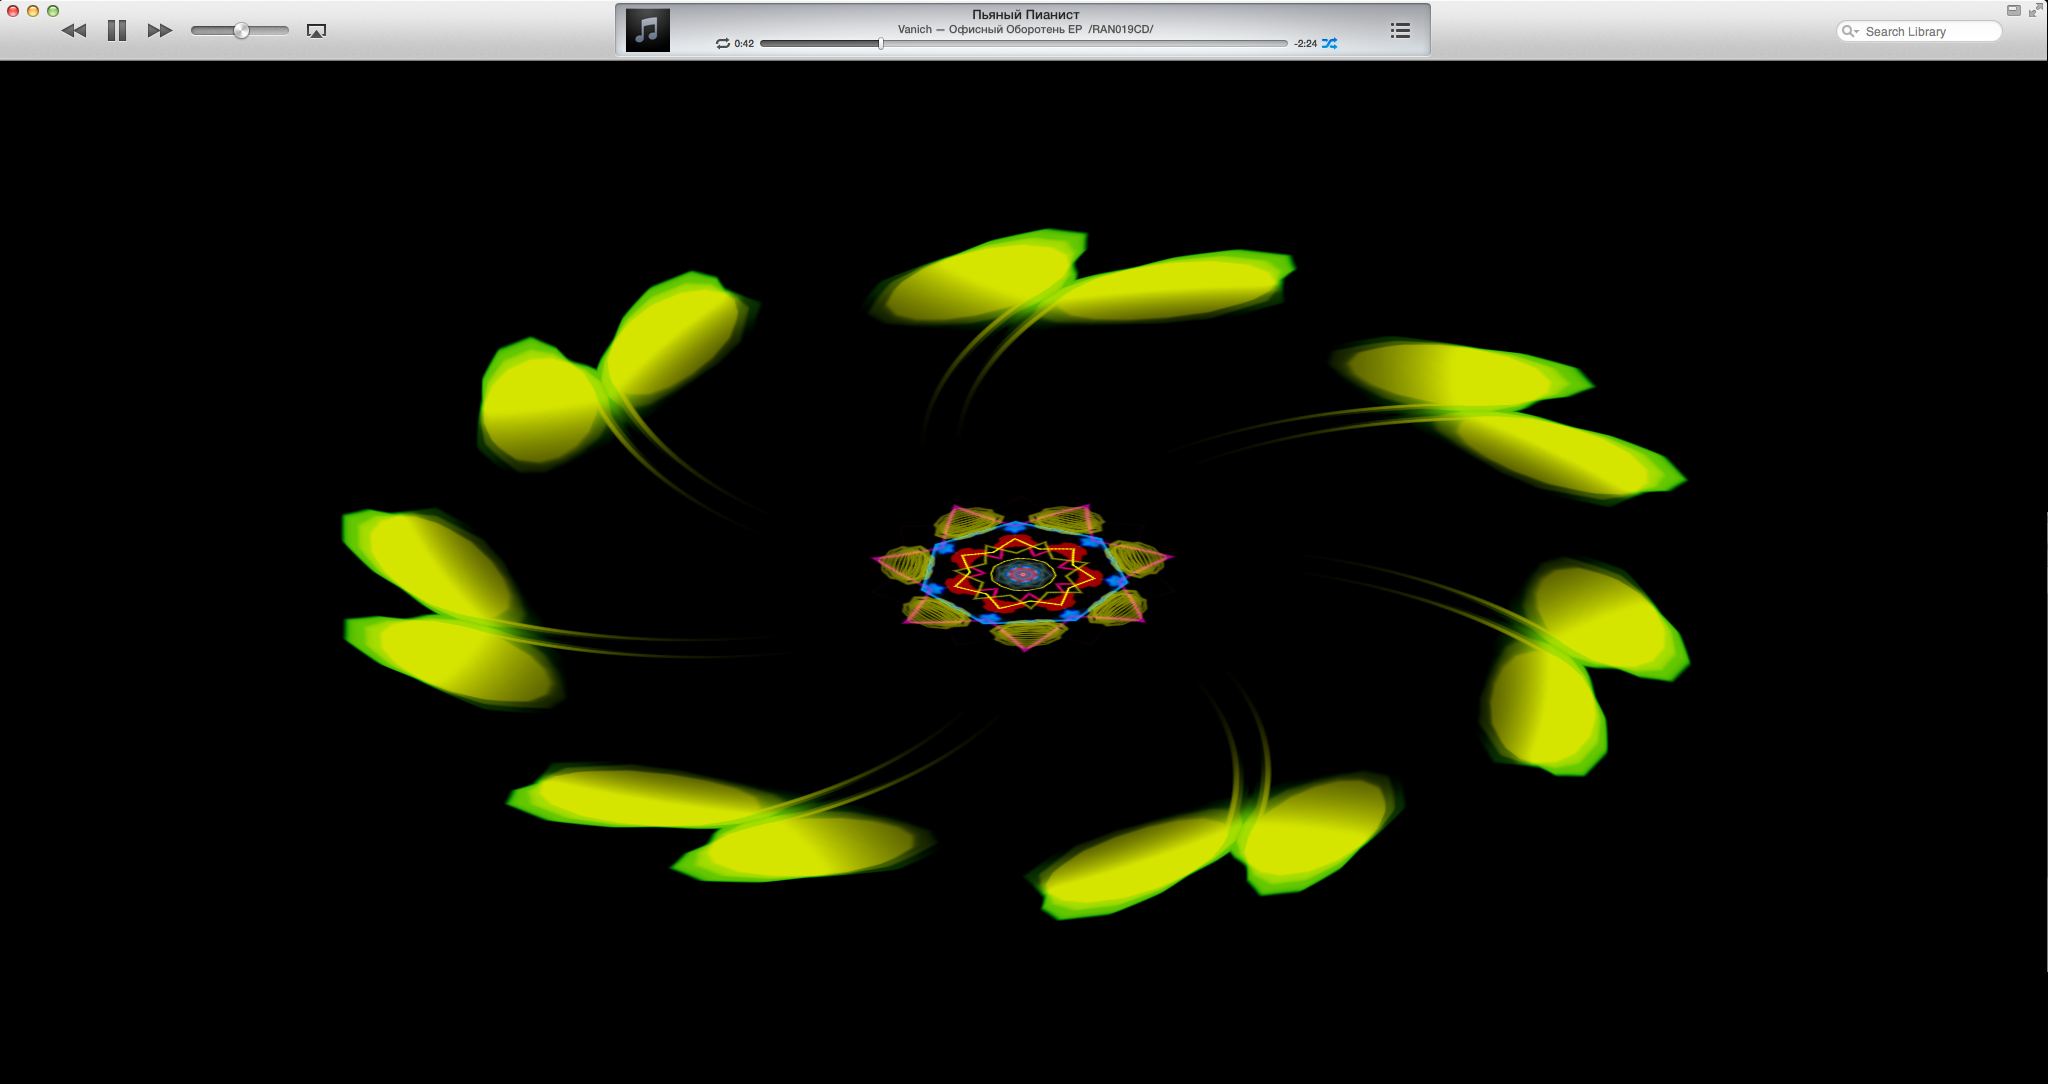Screen dimensions: 2048x1084
Task: Open the search options dropdown arrow
Action: click(x=1855, y=31)
